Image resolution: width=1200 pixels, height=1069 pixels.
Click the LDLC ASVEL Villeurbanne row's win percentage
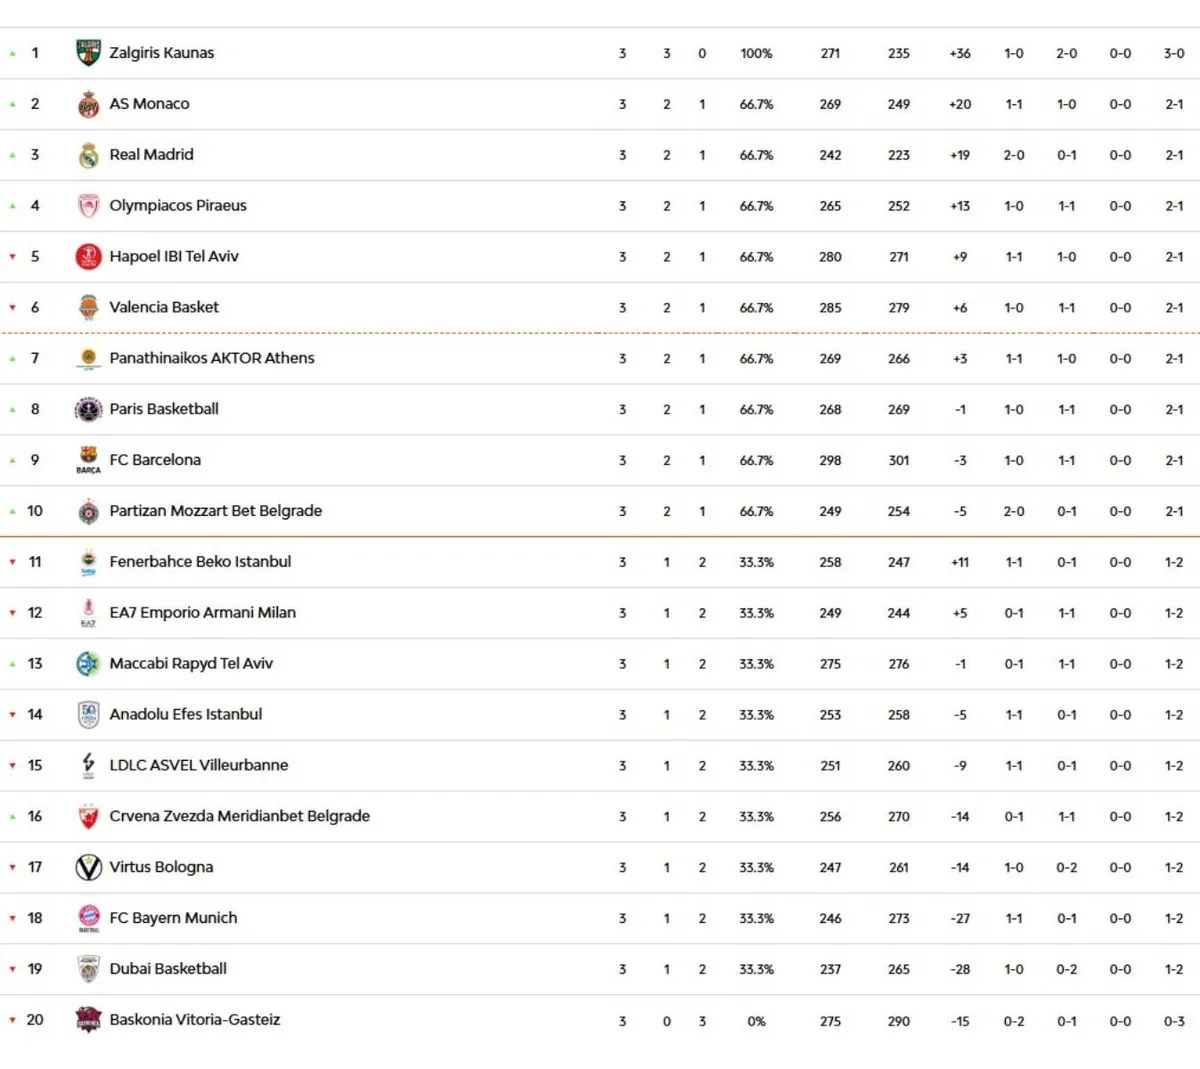point(756,766)
